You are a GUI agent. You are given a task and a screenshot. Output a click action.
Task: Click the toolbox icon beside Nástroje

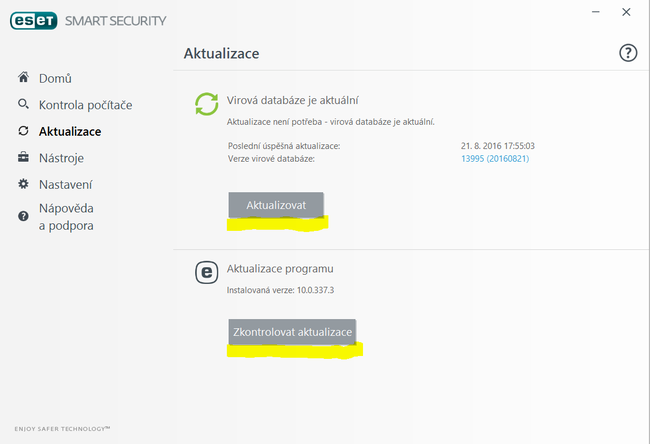tap(23, 157)
